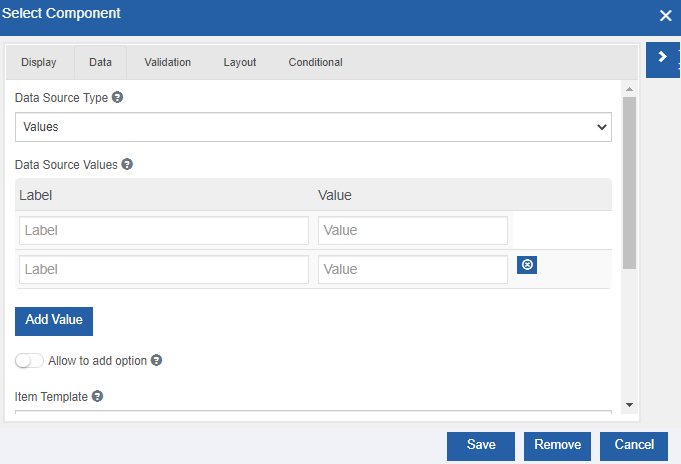Switch to the Display tab
Viewport: 681px width, 464px height.
coord(39,62)
